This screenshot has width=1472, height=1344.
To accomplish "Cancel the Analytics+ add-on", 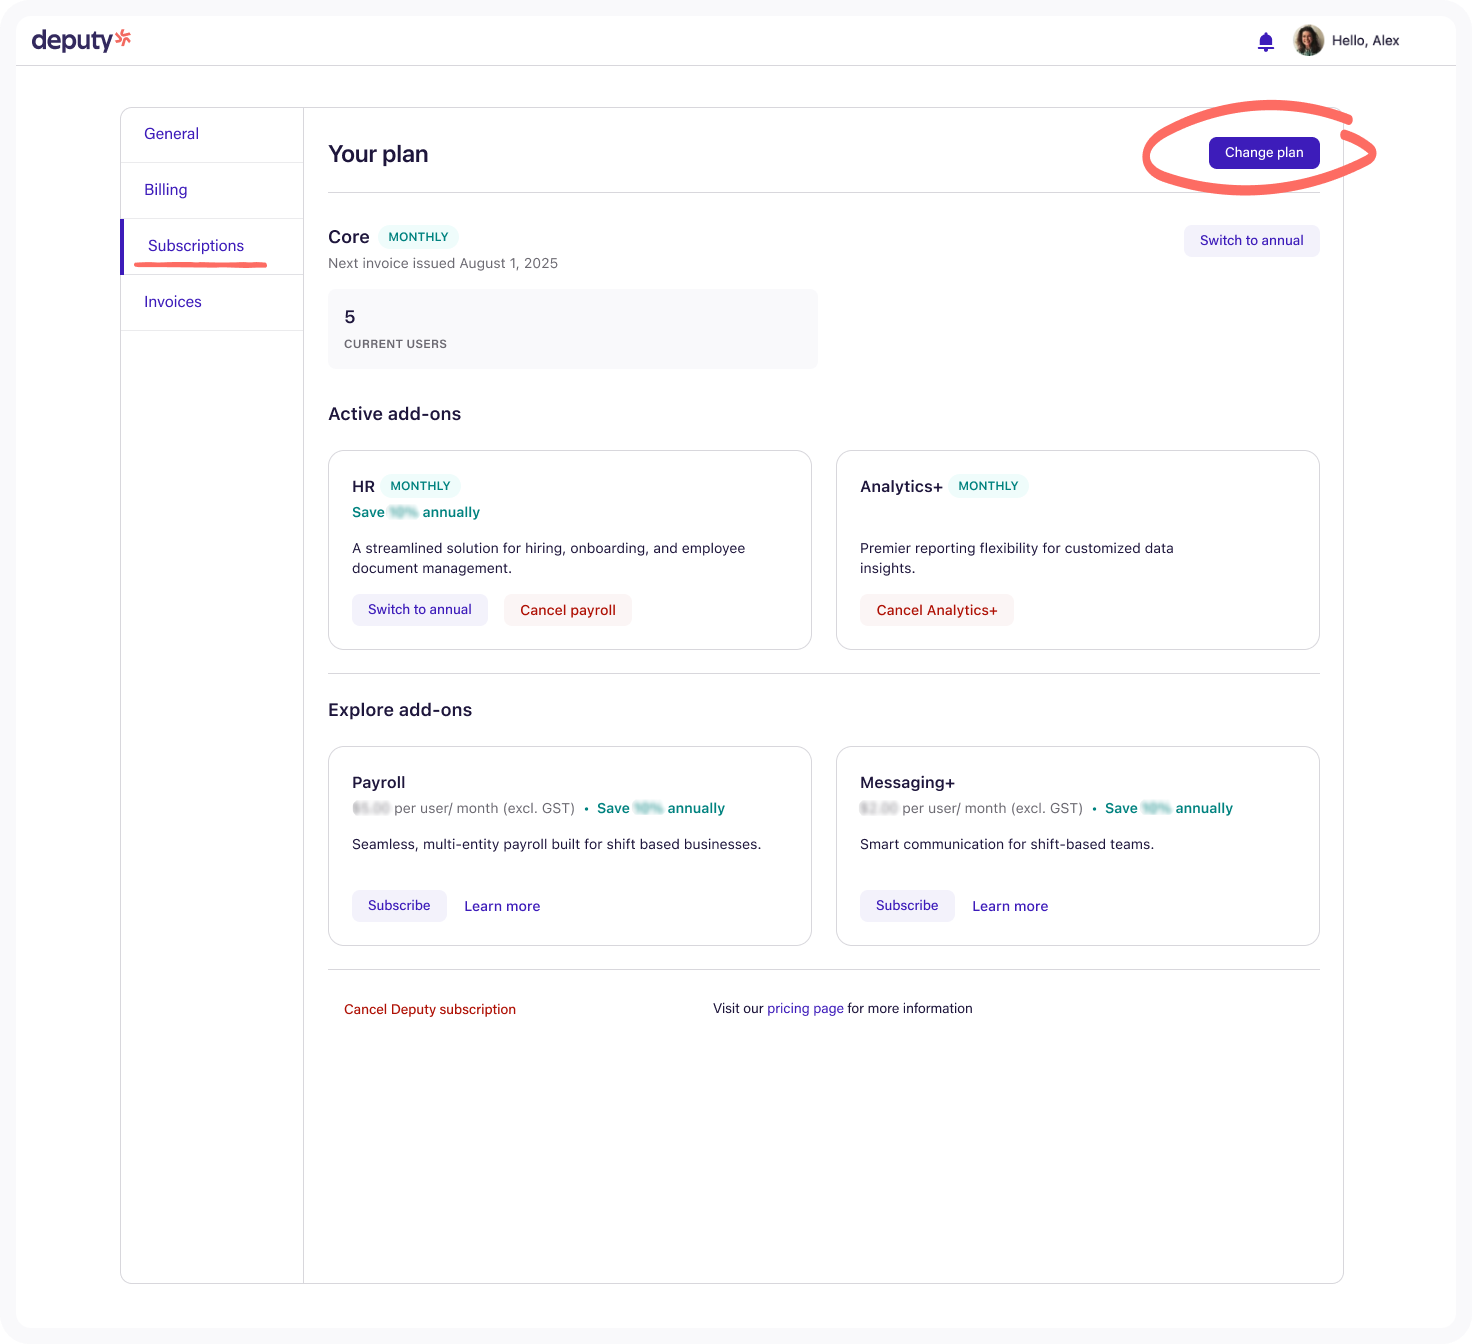I will 936,610.
